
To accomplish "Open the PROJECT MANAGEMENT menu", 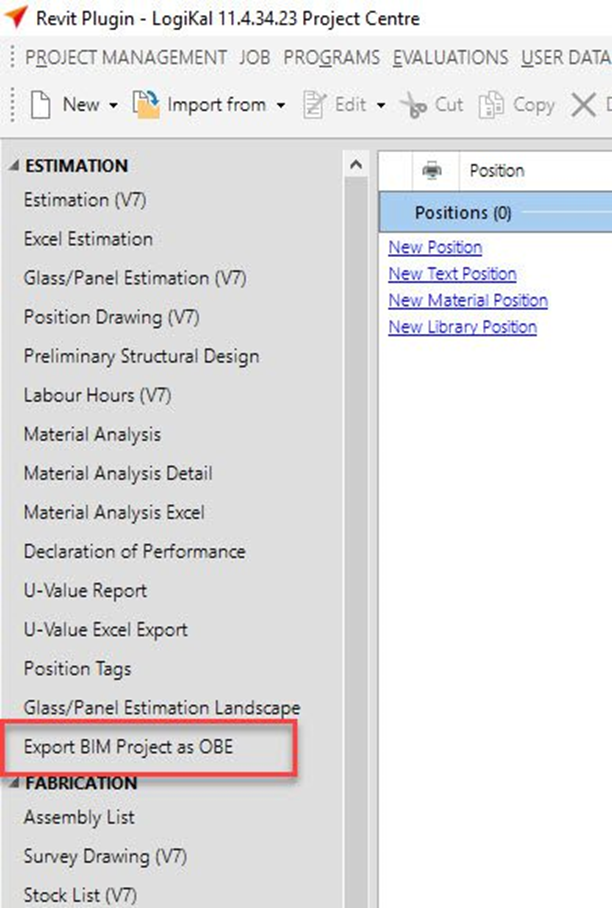I will tap(125, 58).
